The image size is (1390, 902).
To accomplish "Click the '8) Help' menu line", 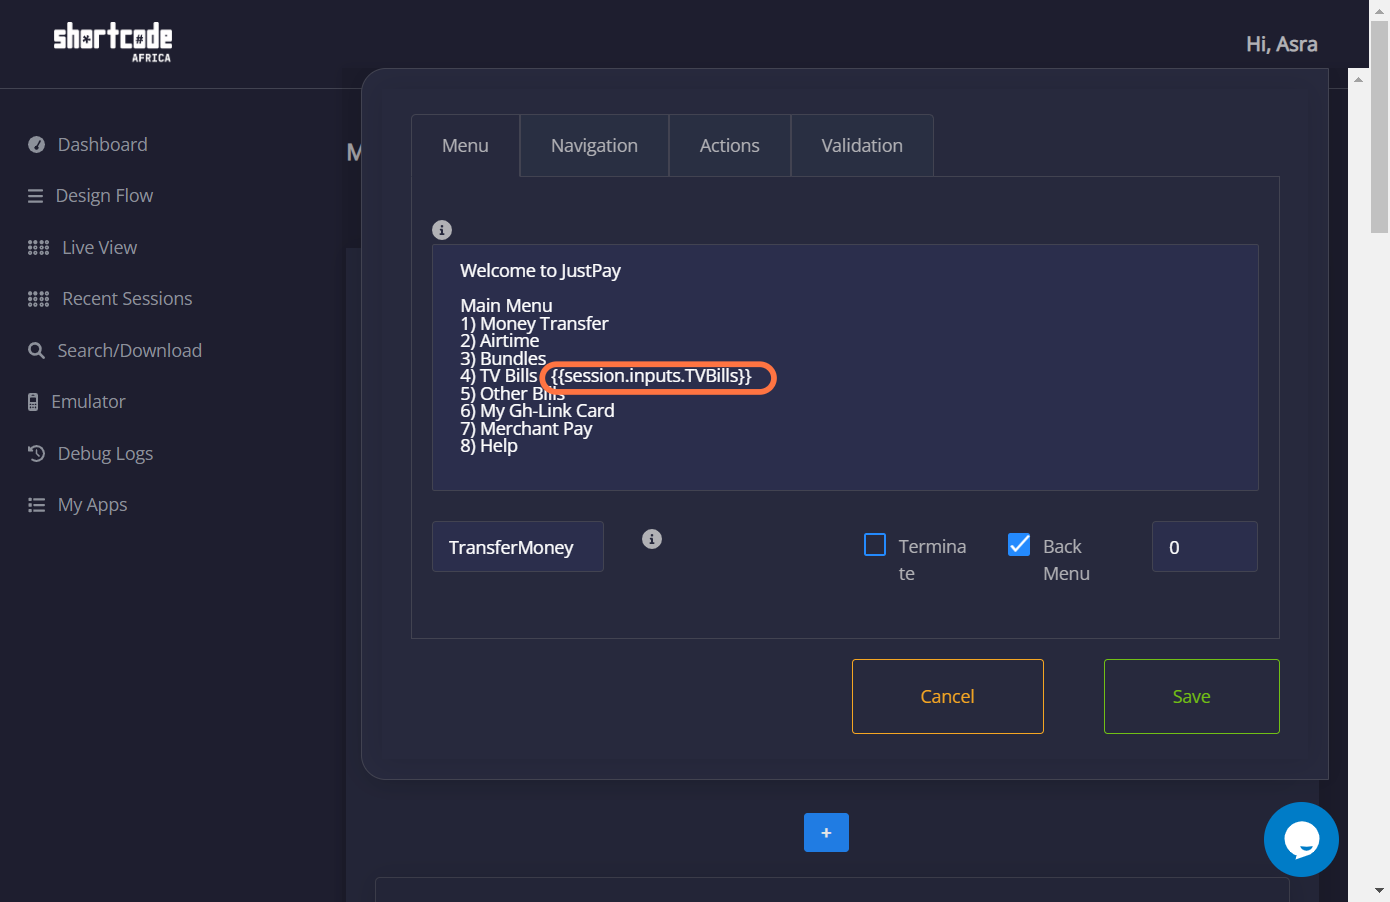I will coord(489,446).
